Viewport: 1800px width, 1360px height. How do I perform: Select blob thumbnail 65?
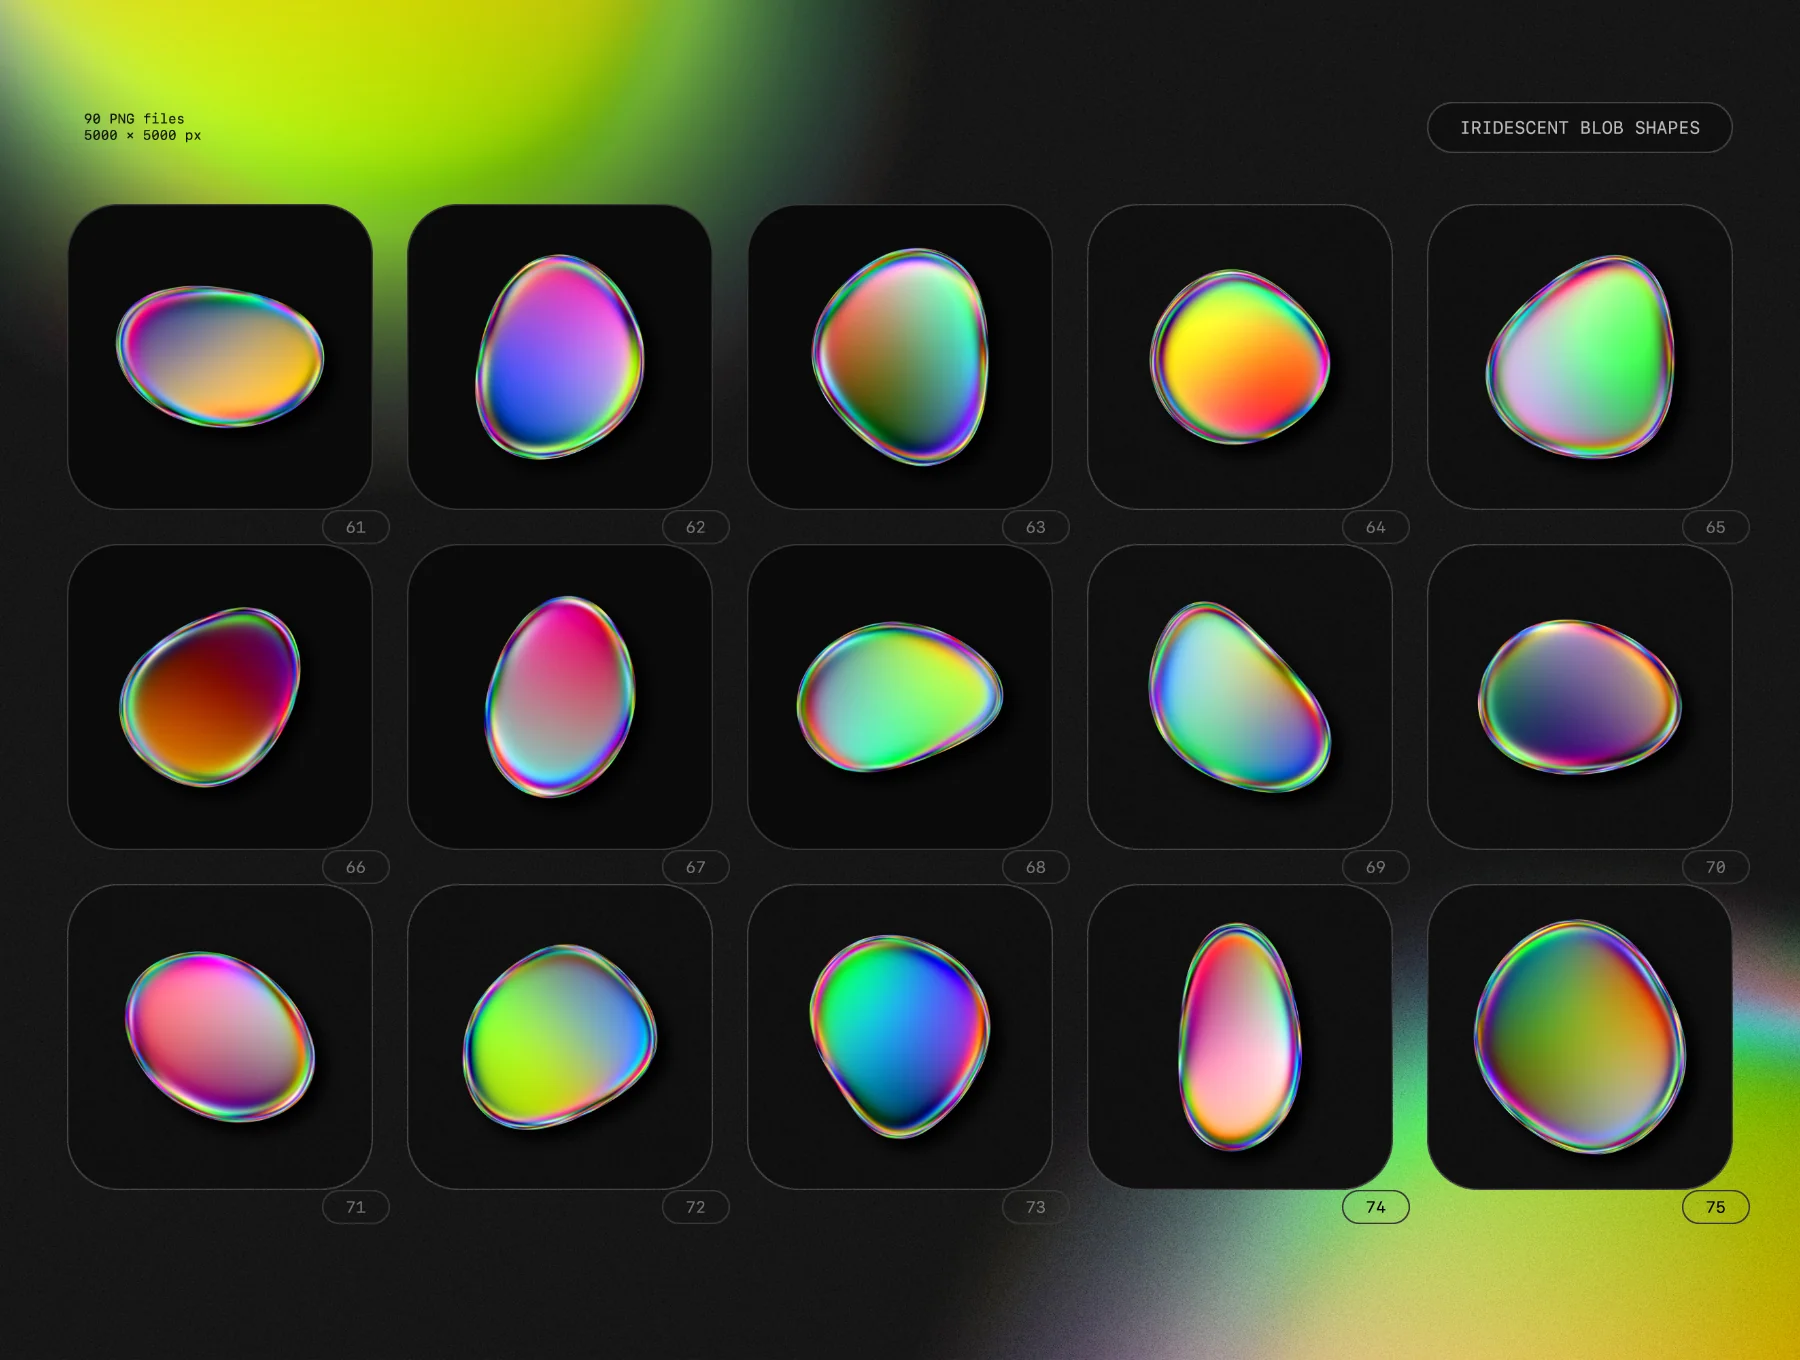tap(1580, 357)
